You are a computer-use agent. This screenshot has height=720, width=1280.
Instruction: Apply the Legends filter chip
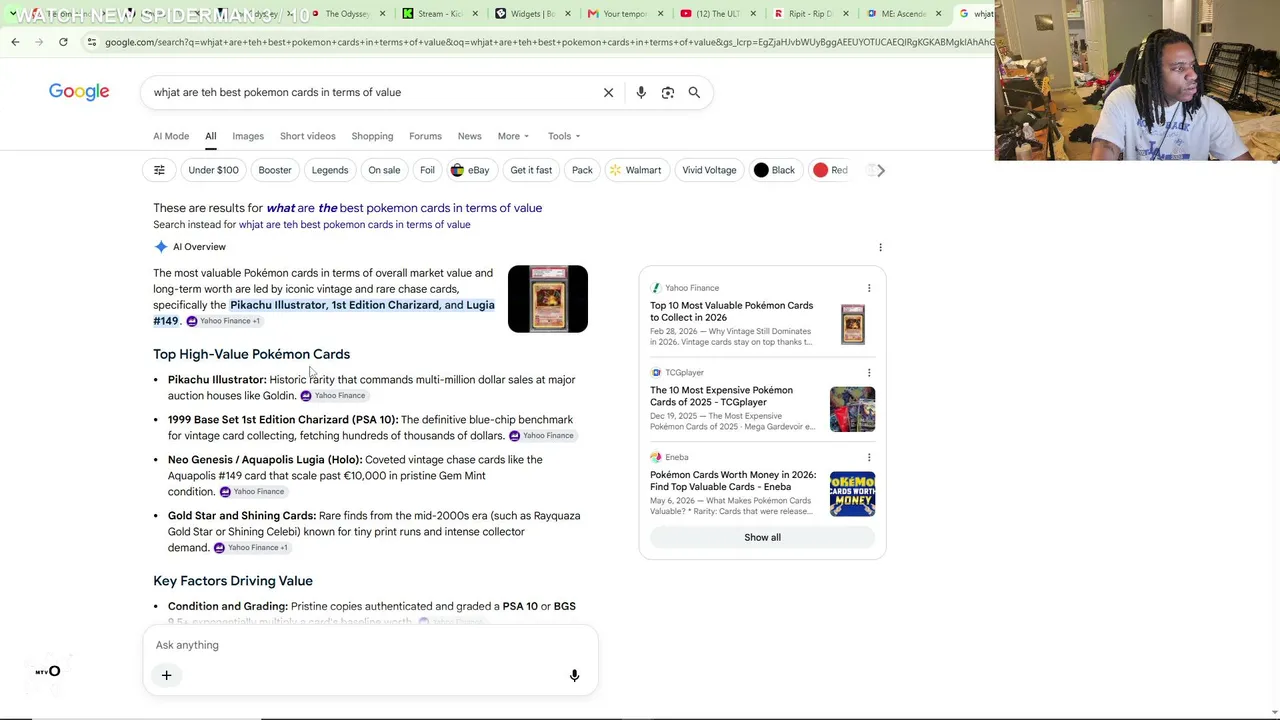click(330, 170)
